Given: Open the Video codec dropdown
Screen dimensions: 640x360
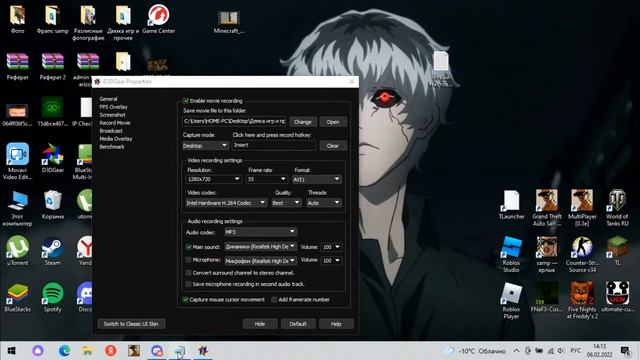Looking at the screenshot, I should coord(226,203).
